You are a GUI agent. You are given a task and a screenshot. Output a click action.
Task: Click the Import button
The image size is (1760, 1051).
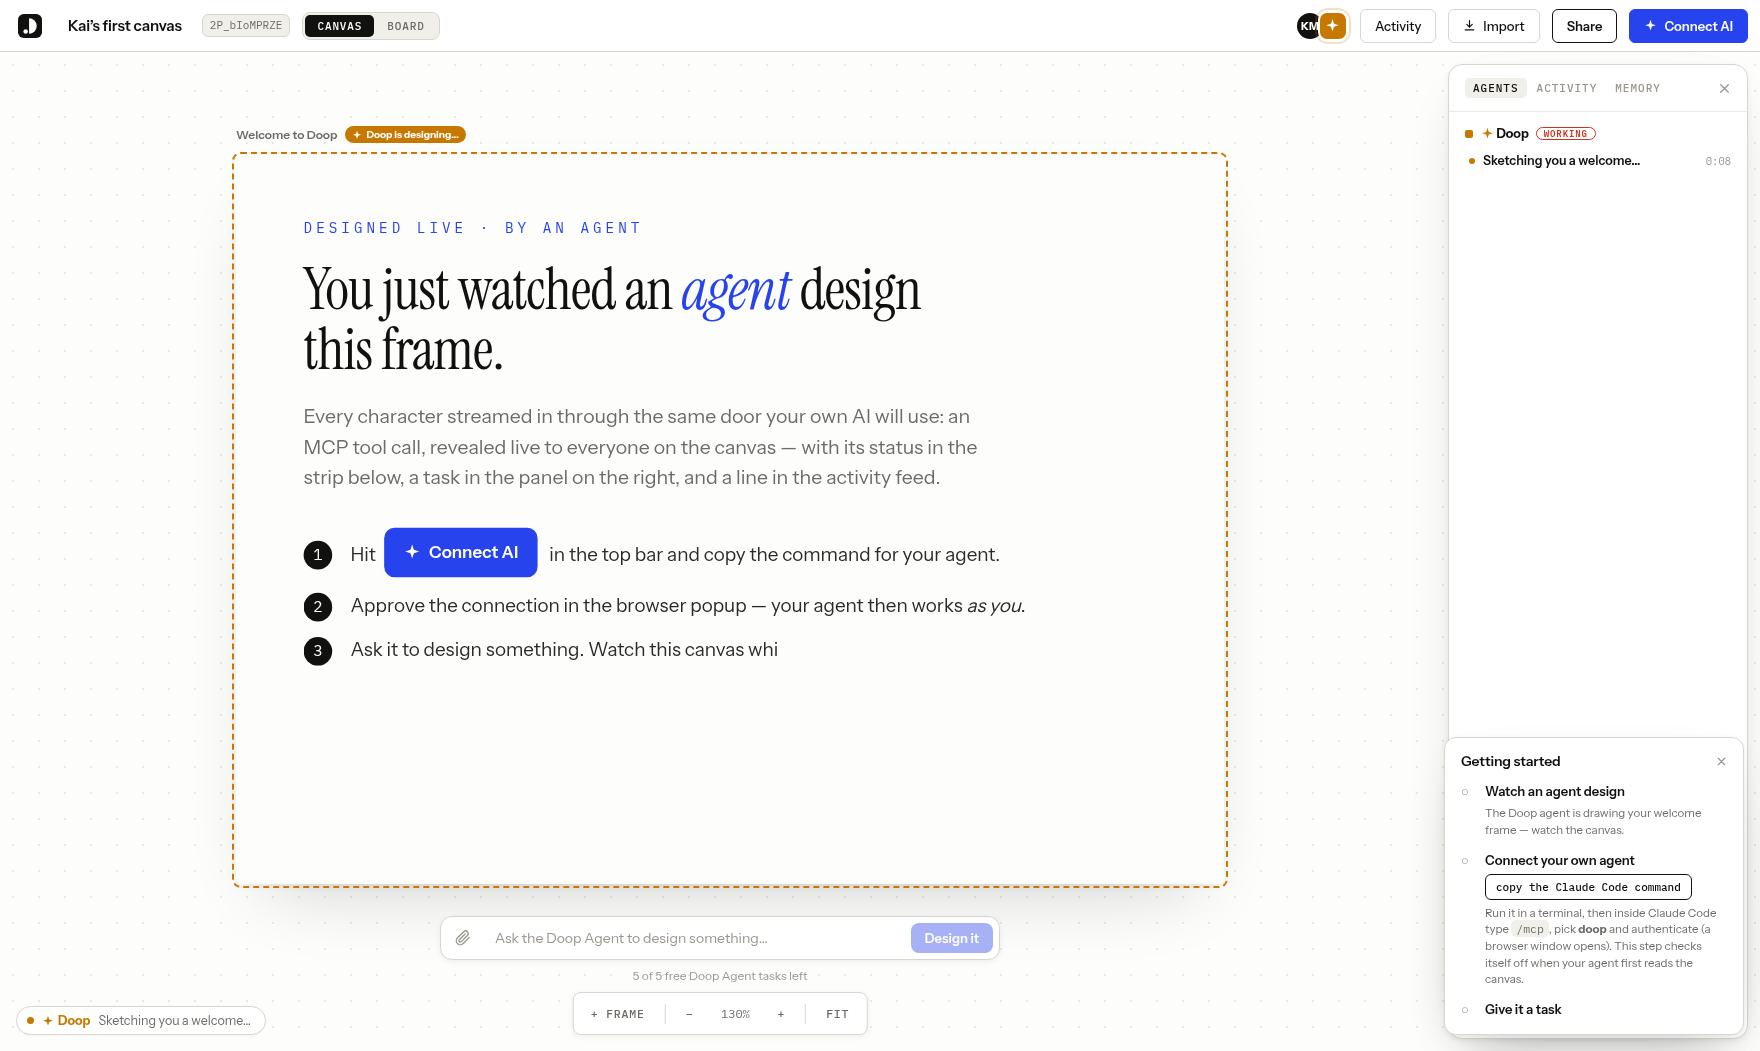[x=1494, y=26]
